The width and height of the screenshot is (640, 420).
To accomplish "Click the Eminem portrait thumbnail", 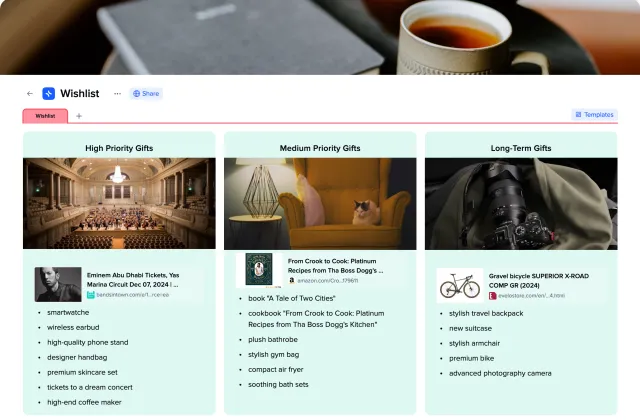I will click(x=58, y=284).
